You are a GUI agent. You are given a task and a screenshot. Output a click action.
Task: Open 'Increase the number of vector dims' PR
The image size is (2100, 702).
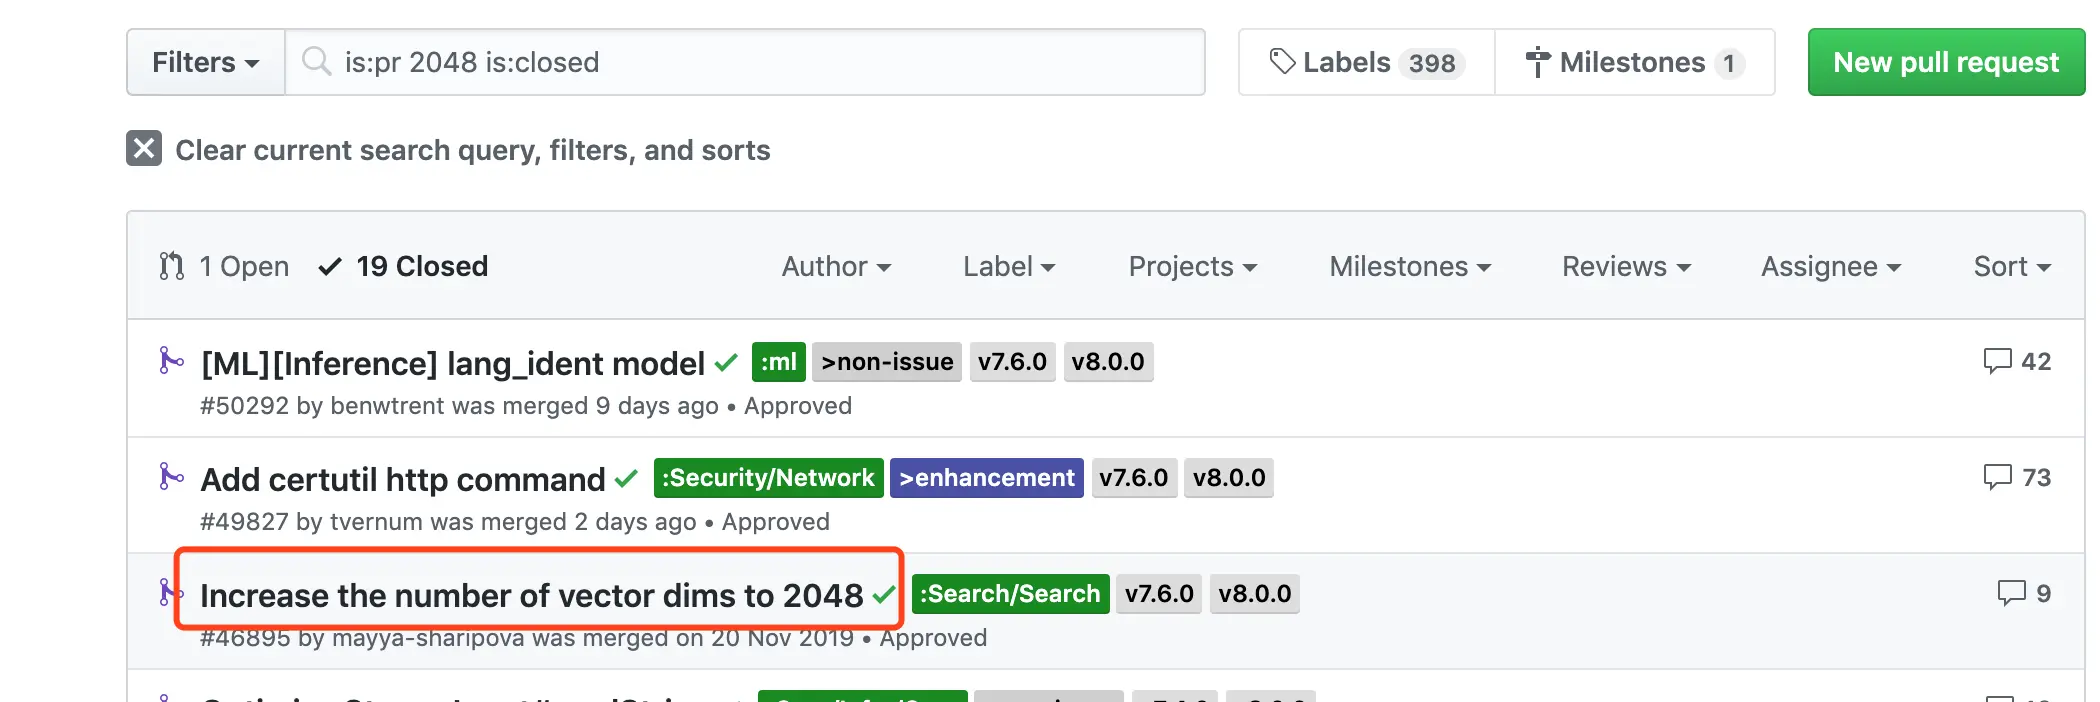coord(531,595)
